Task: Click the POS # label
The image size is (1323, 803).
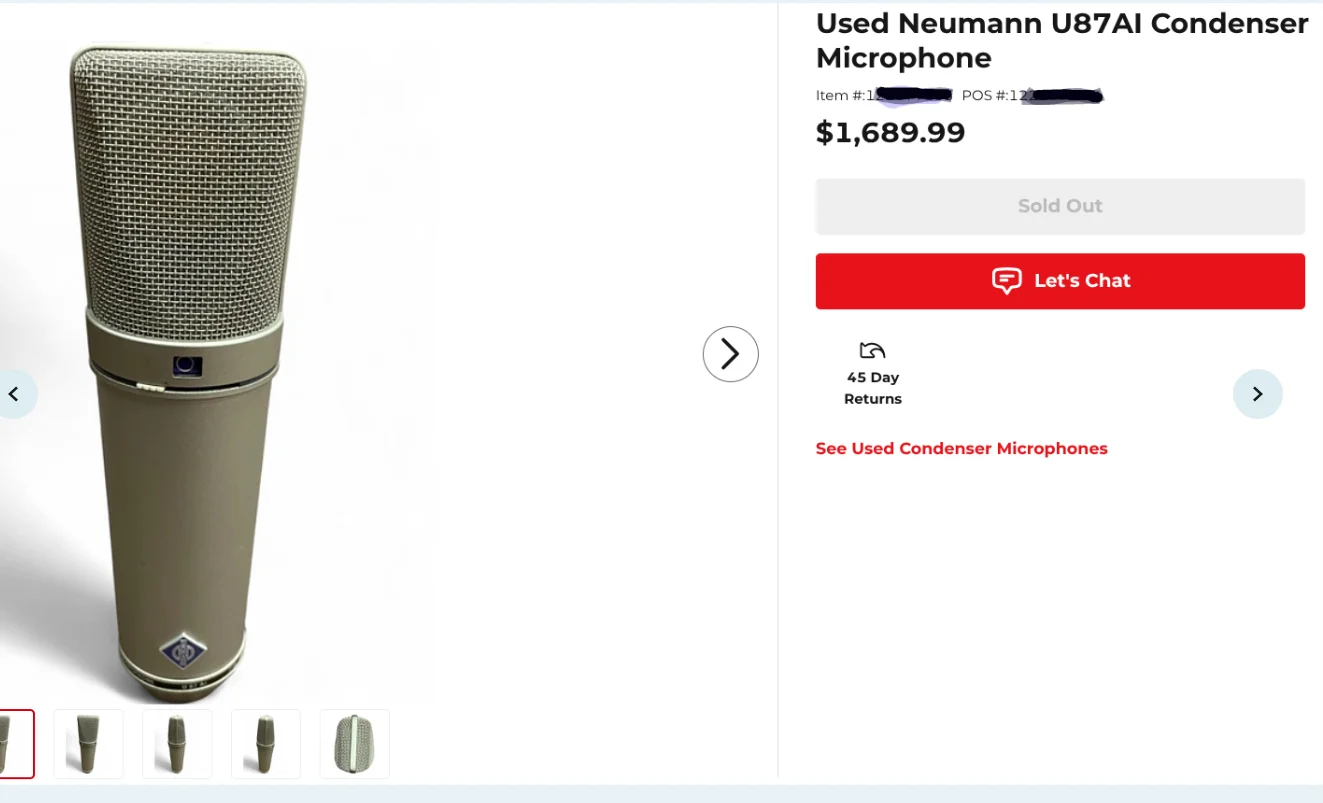Action: click(985, 96)
